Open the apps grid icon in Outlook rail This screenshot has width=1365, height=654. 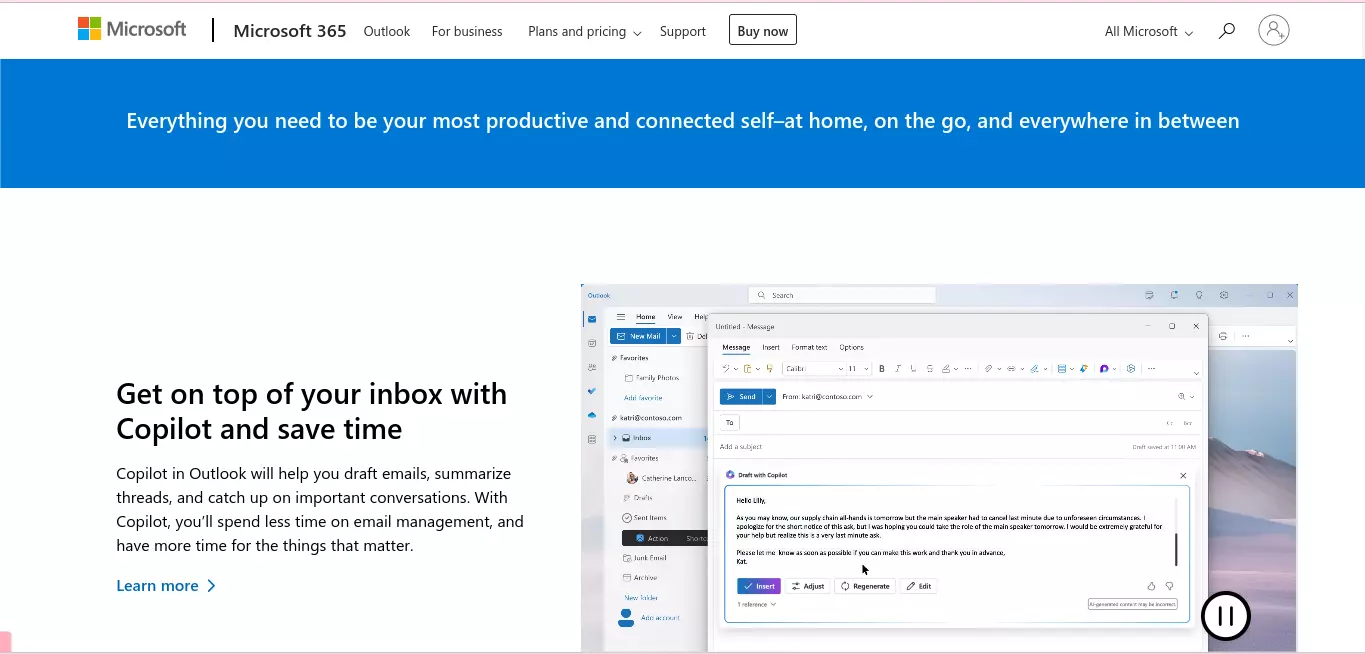pos(592,439)
